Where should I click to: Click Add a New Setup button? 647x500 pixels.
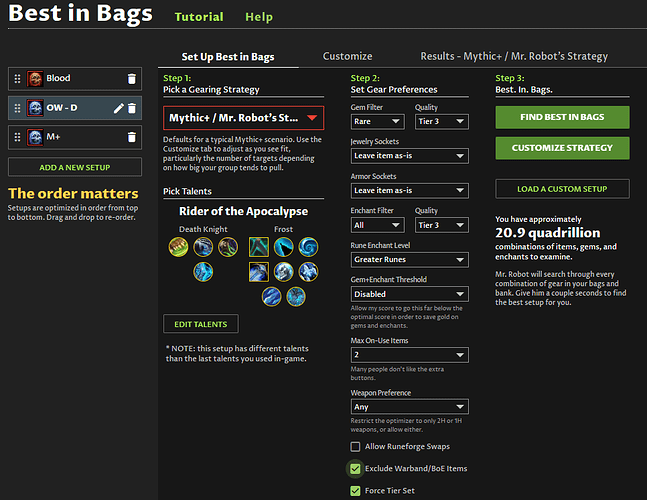pos(75,167)
